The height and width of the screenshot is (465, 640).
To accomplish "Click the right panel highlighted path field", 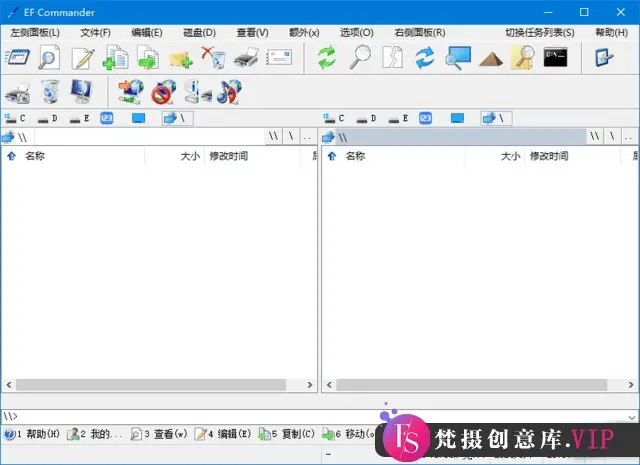I will tap(460, 137).
